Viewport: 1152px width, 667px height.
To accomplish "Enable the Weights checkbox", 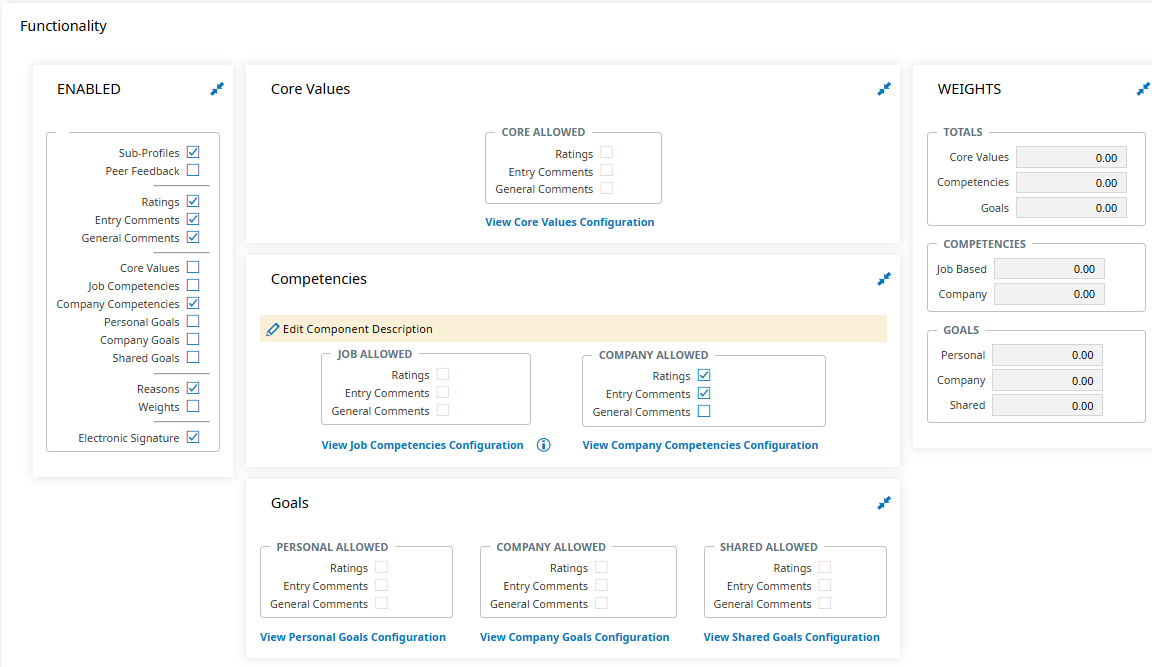I will (193, 406).
